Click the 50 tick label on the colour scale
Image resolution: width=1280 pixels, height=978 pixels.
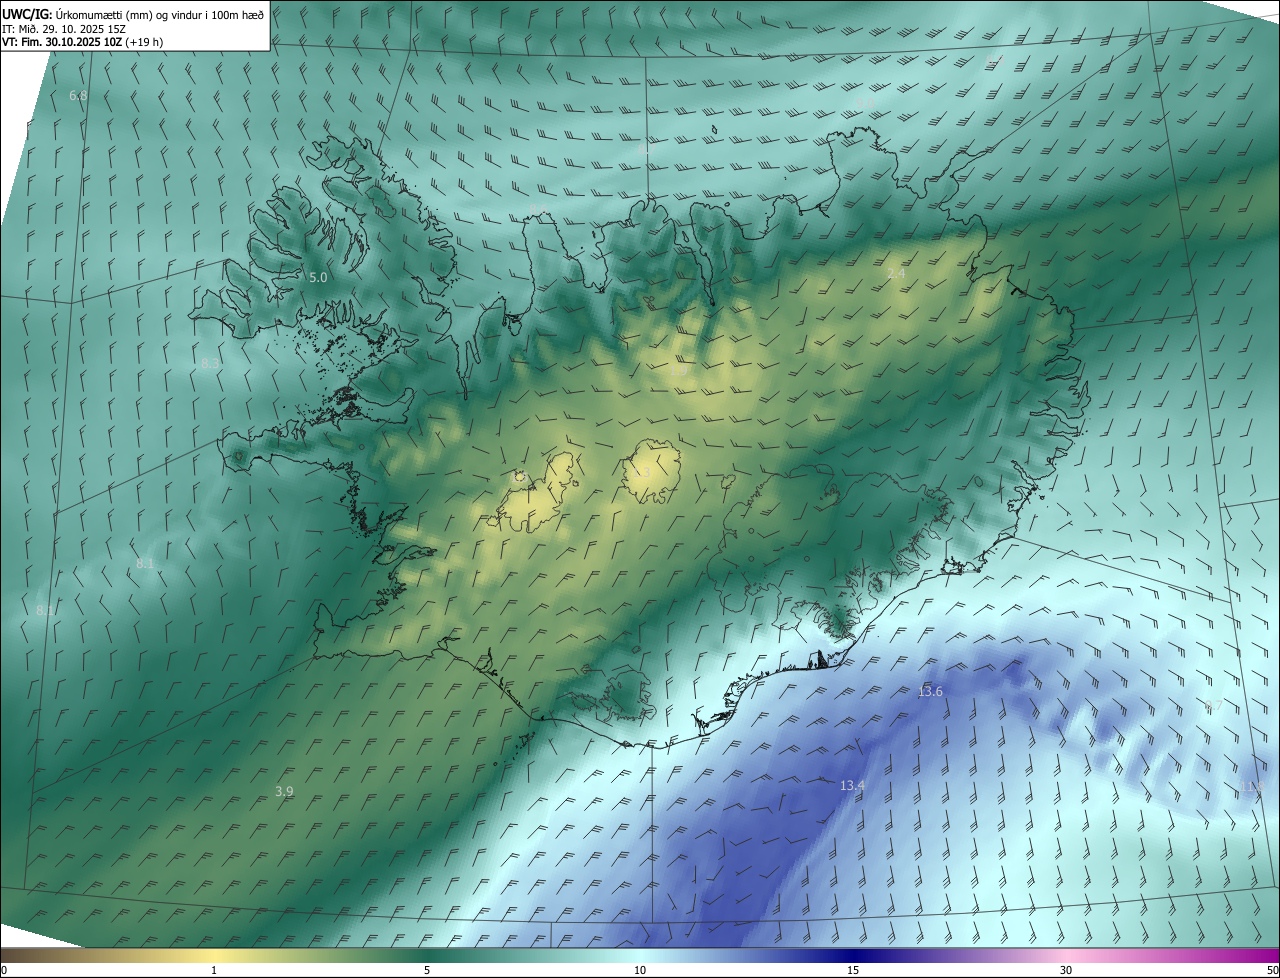(1272, 971)
